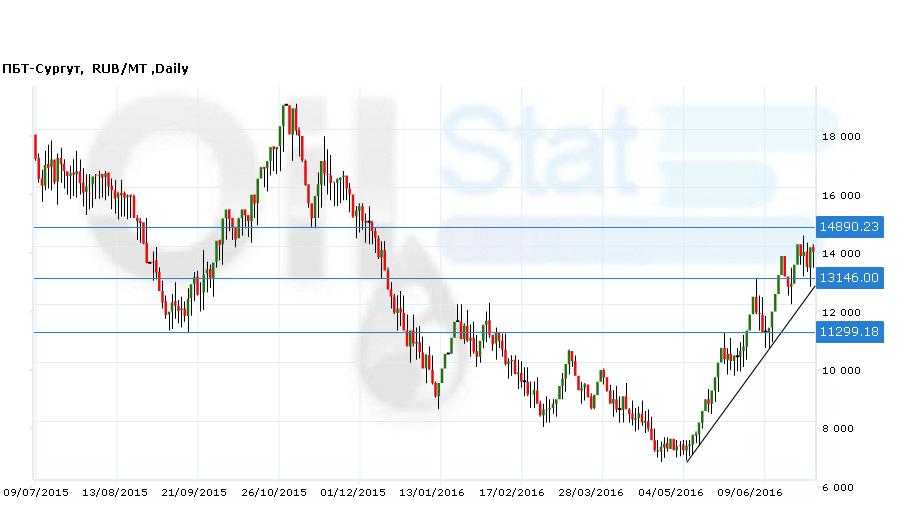
Task: Click the 04/05/2016 date marker
Action: pos(673,492)
